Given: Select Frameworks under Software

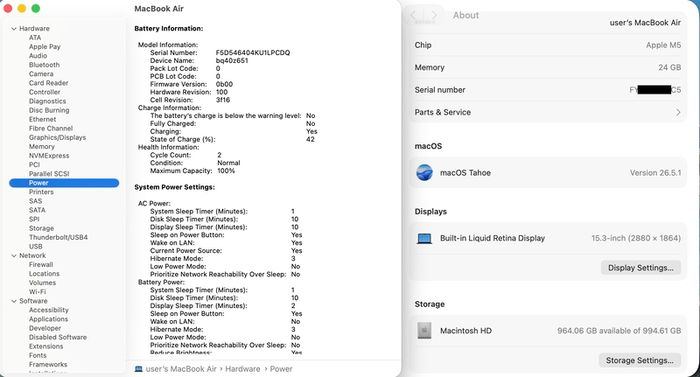Looking at the screenshot, I should coord(48,364).
